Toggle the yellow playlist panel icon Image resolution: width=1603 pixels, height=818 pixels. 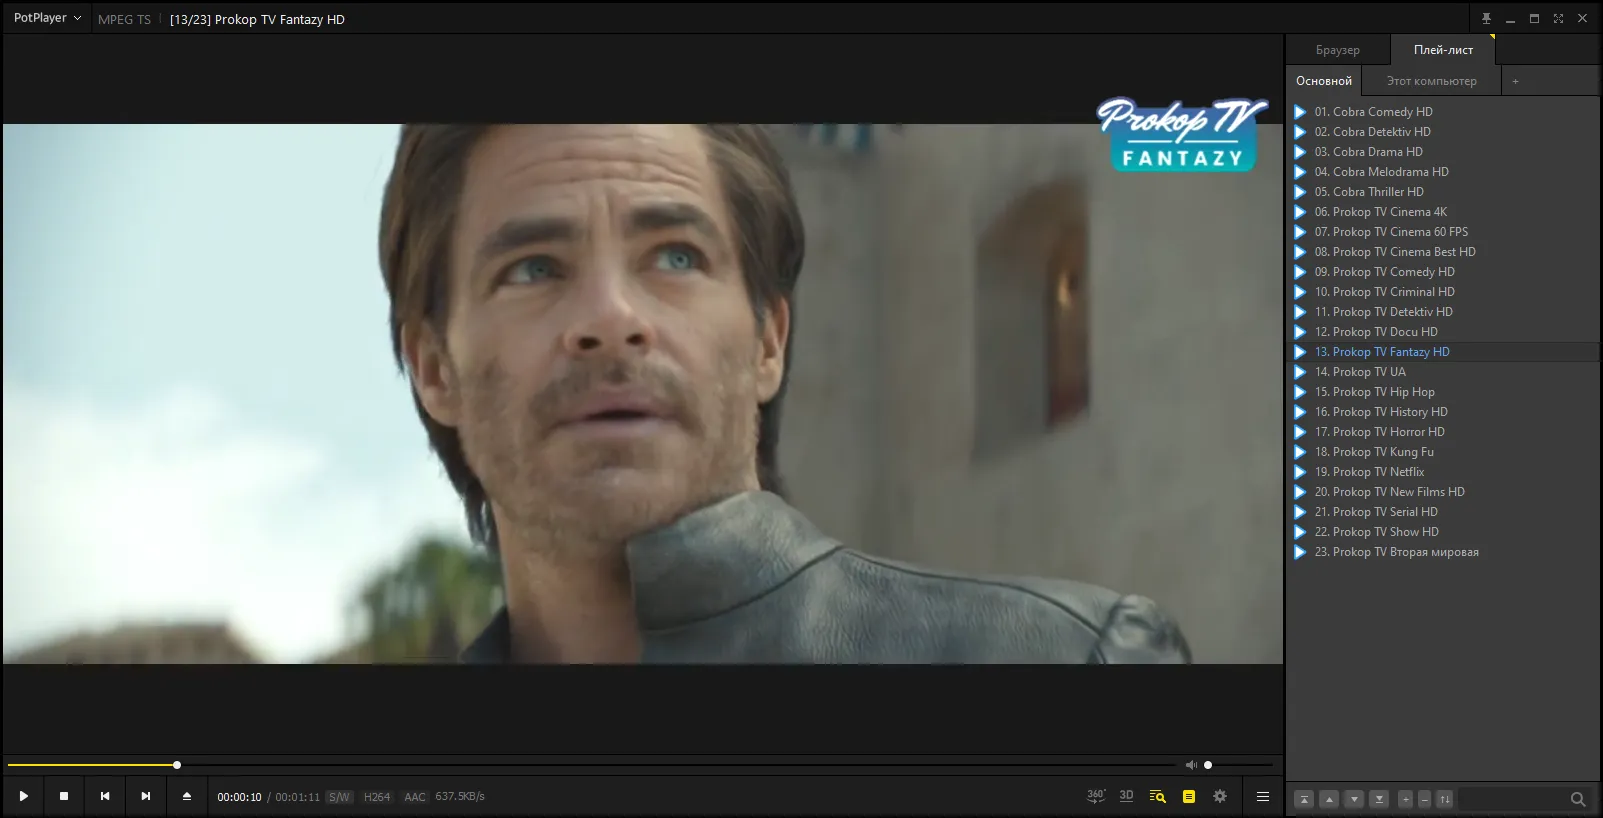point(1189,797)
